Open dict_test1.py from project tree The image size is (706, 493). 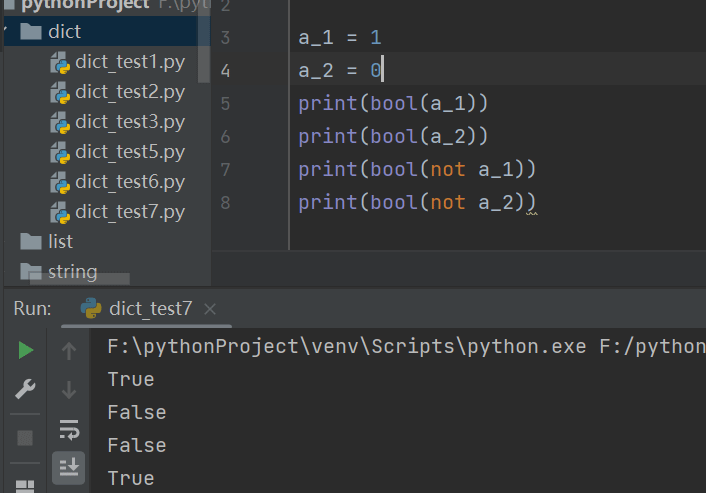(x=130, y=62)
